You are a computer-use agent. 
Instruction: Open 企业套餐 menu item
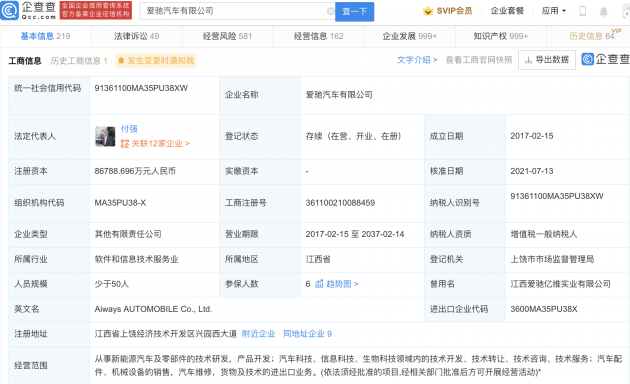pos(507,11)
